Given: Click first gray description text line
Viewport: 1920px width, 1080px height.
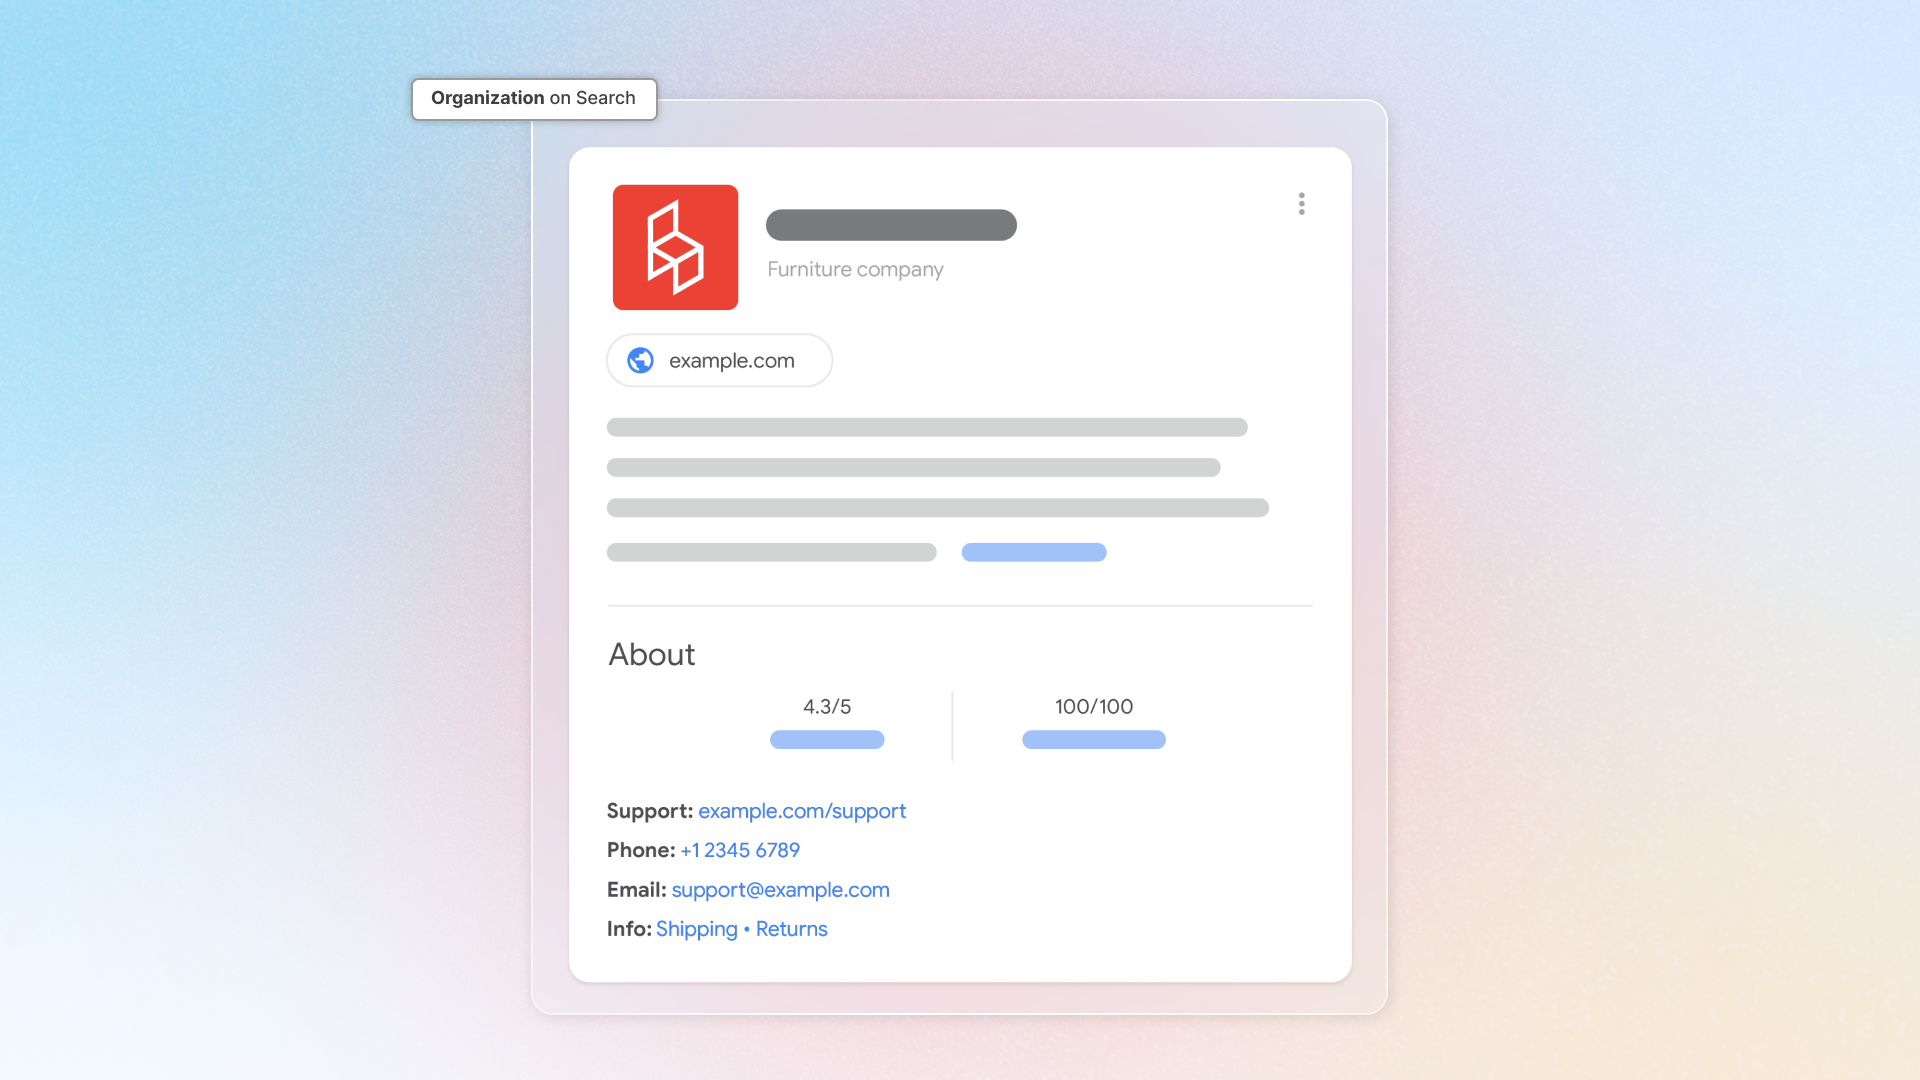Looking at the screenshot, I should (926, 427).
